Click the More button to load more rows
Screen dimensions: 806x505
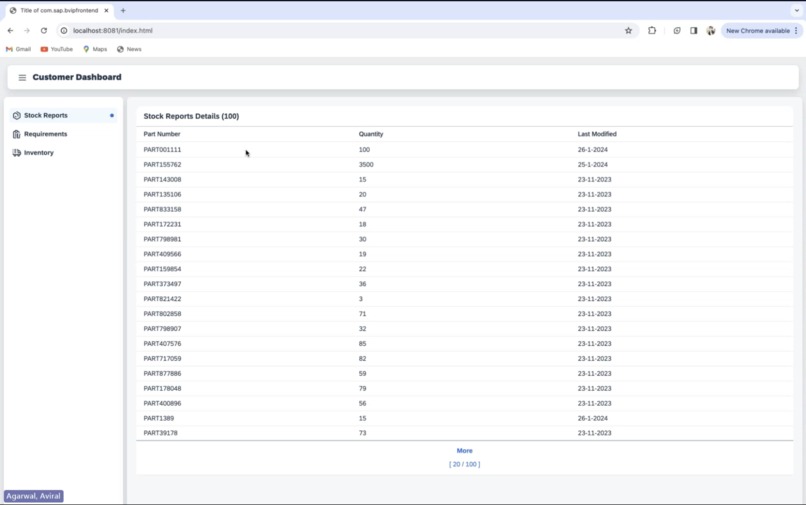click(x=464, y=451)
